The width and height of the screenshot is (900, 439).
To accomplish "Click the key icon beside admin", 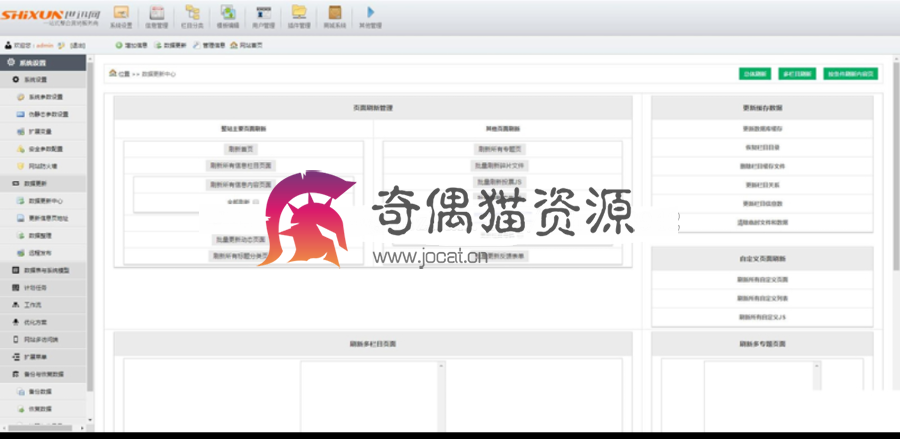I will point(61,45).
